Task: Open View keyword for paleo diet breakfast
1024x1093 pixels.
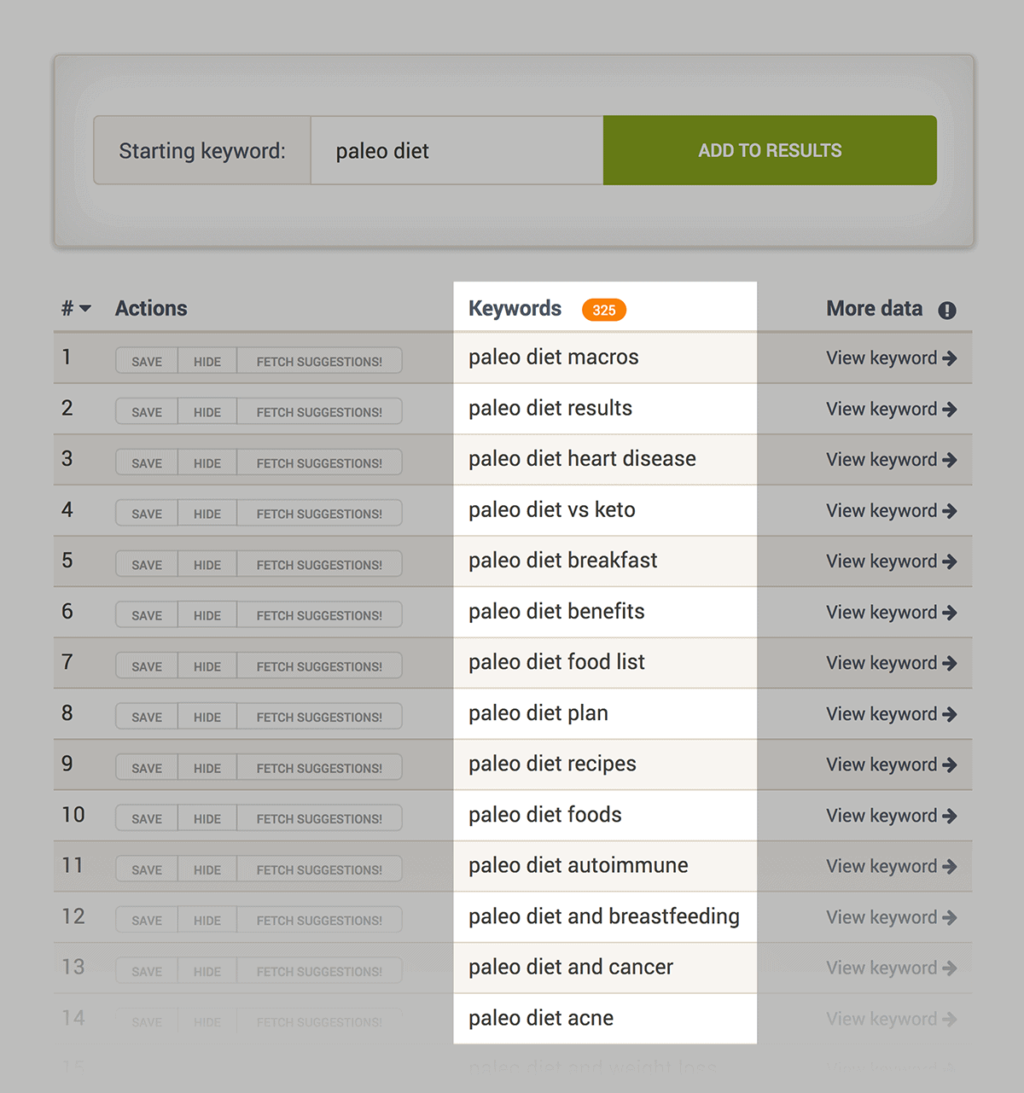Action: coord(881,562)
